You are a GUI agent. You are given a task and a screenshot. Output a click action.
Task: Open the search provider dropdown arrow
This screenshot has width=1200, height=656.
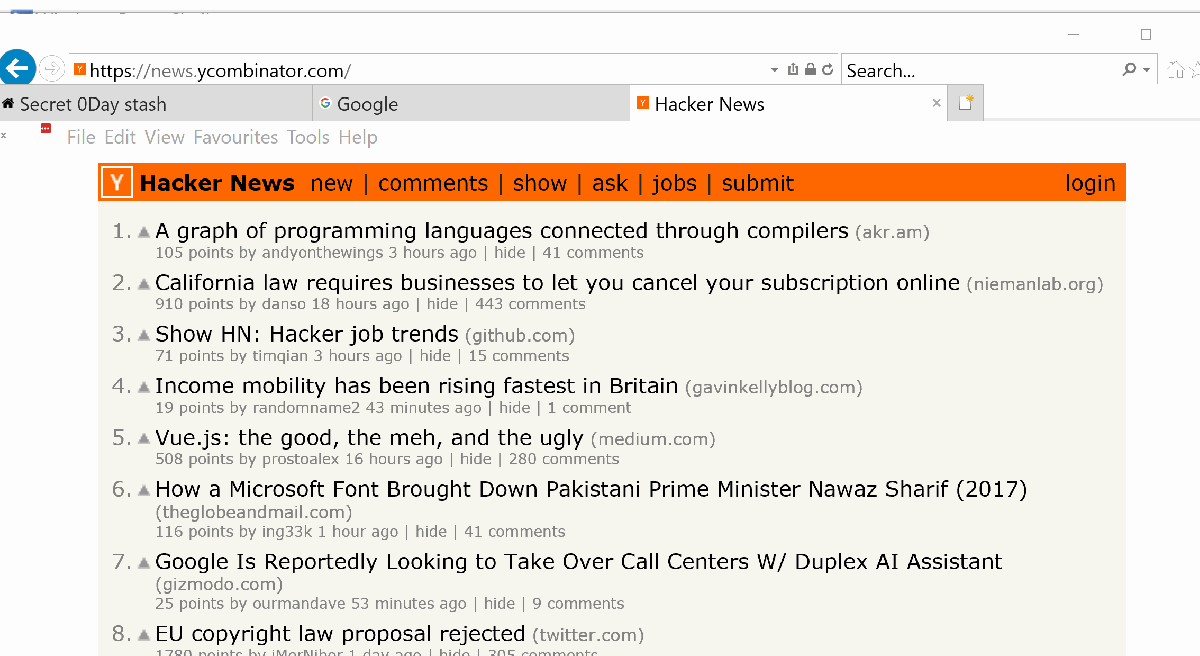point(1146,71)
